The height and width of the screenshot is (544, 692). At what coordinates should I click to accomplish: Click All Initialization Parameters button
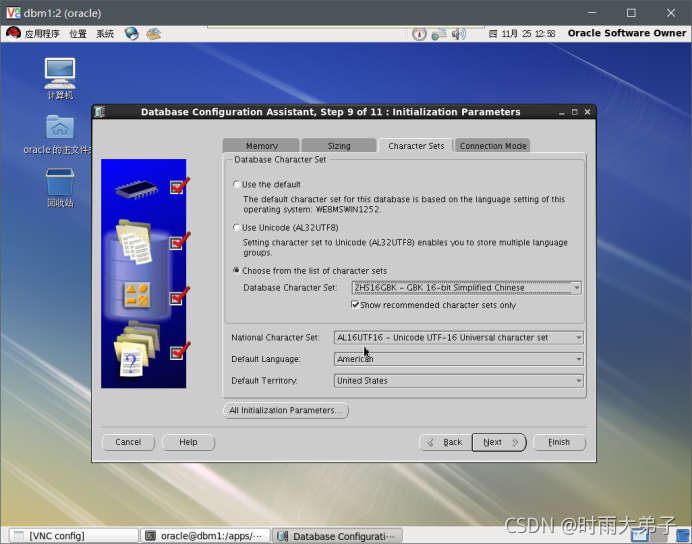pyautogui.click(x=286, y=410)
